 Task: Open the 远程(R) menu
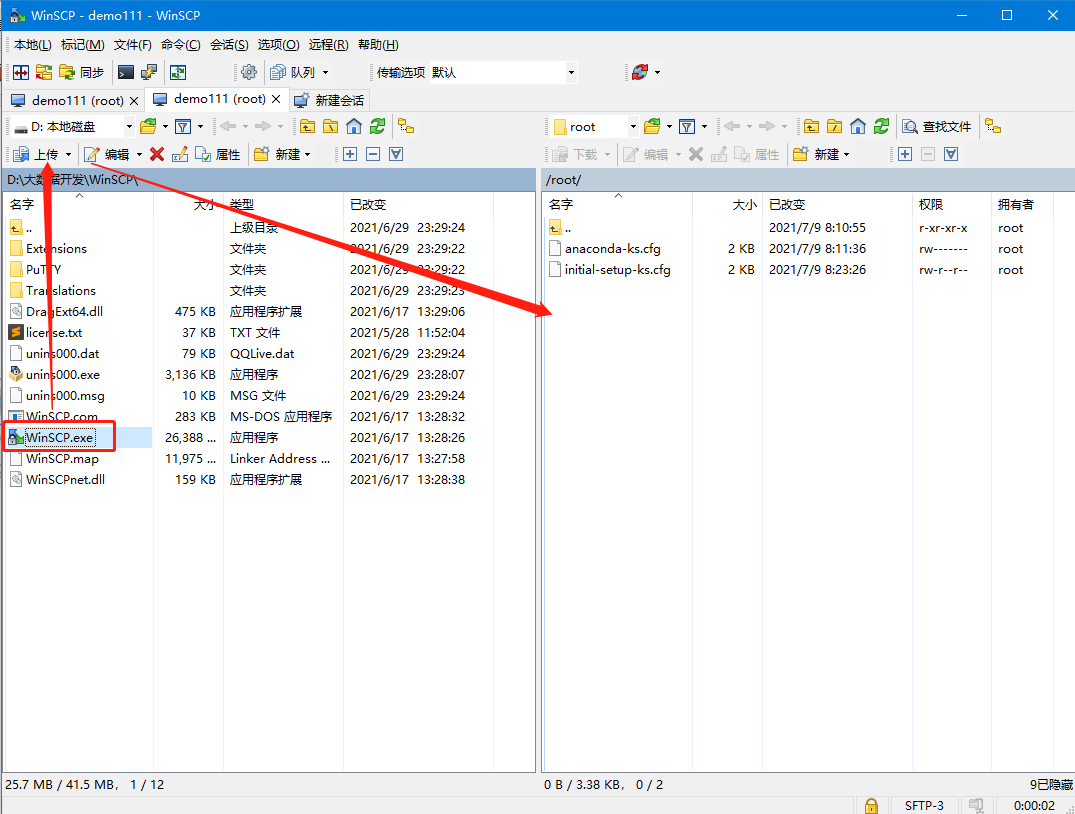tap(328, 45)
